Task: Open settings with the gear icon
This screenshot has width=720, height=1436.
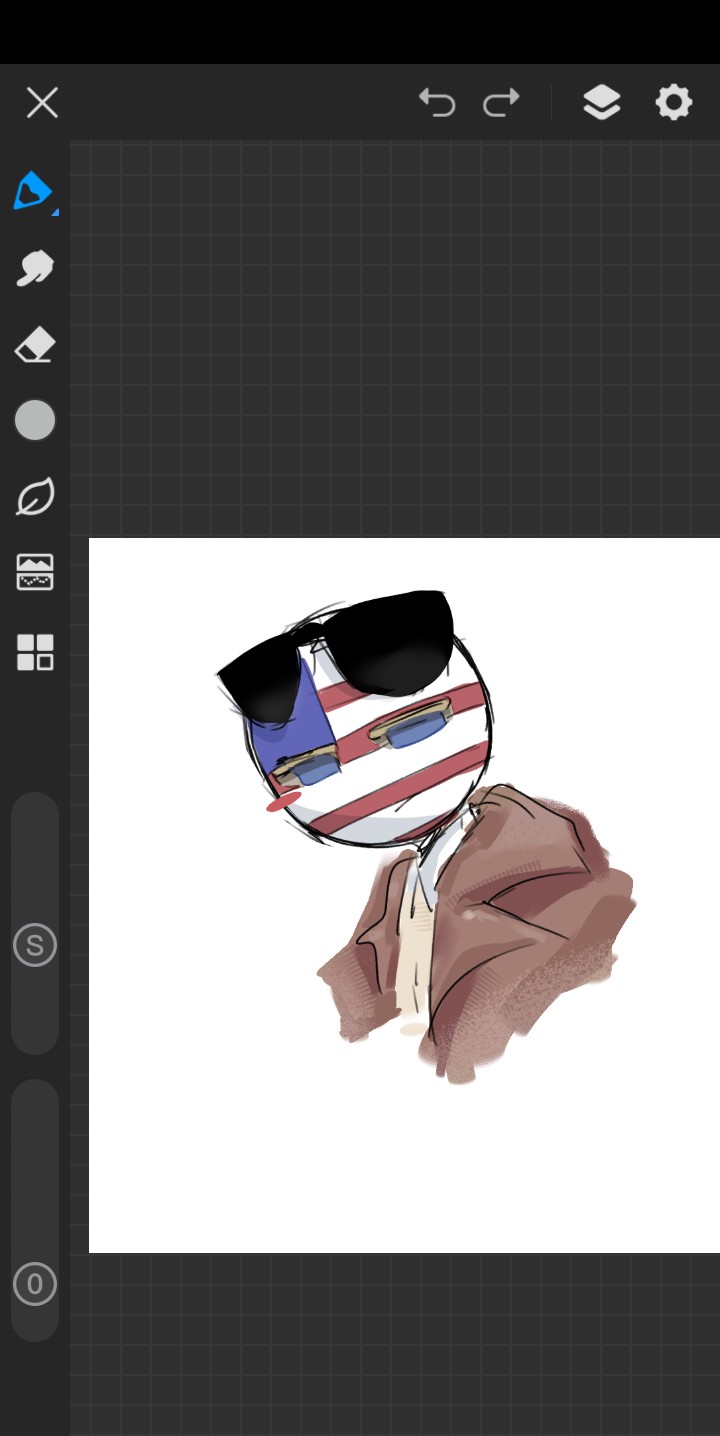Action: (674, 102)
